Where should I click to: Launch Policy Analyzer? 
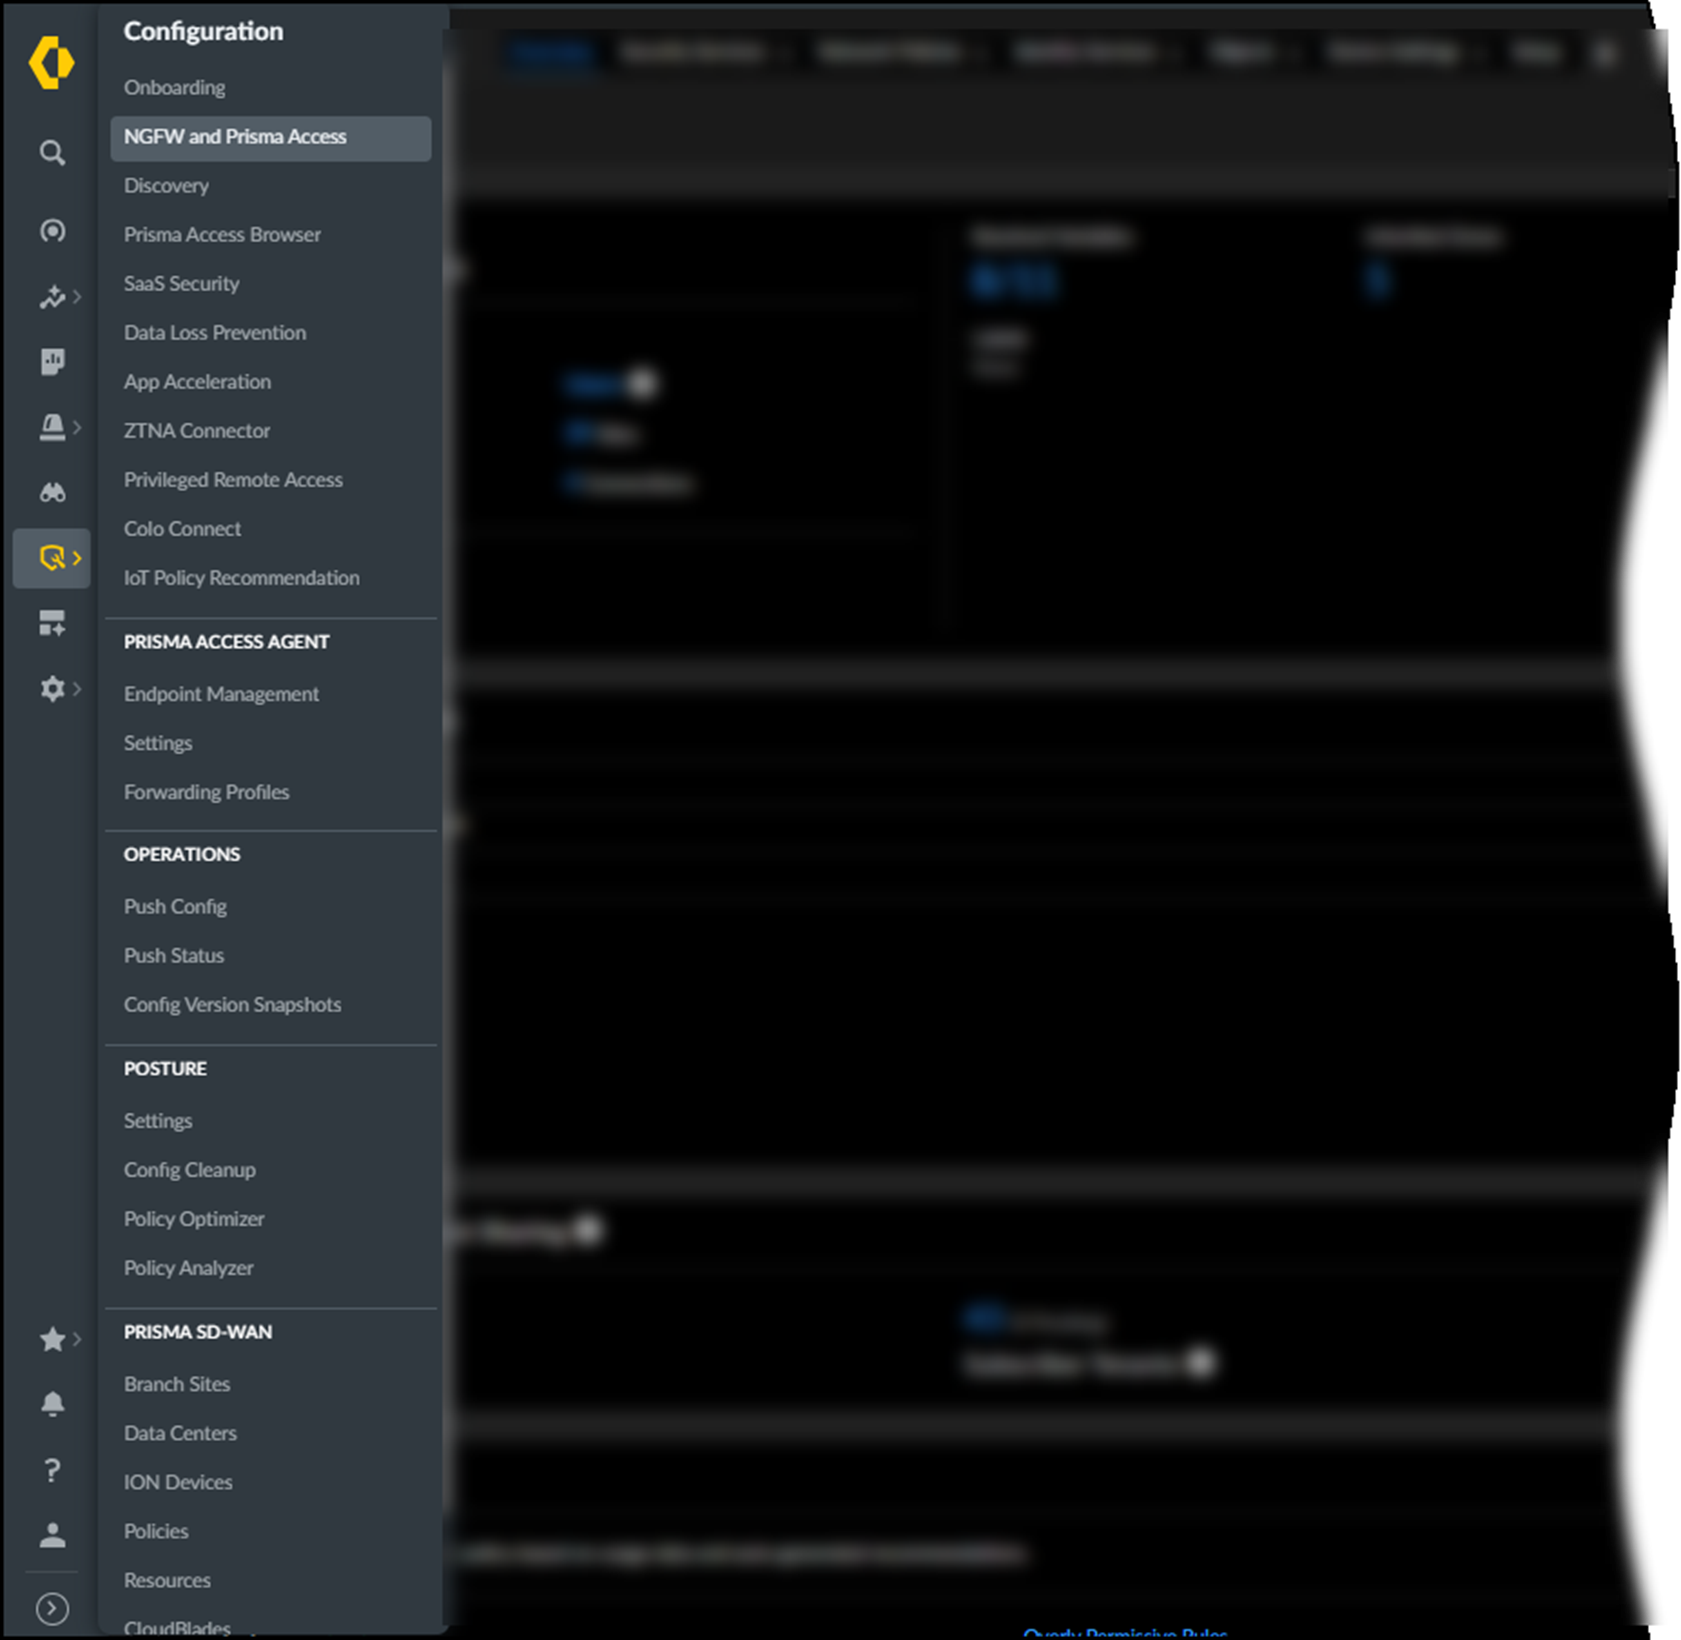pos(188,1267)
